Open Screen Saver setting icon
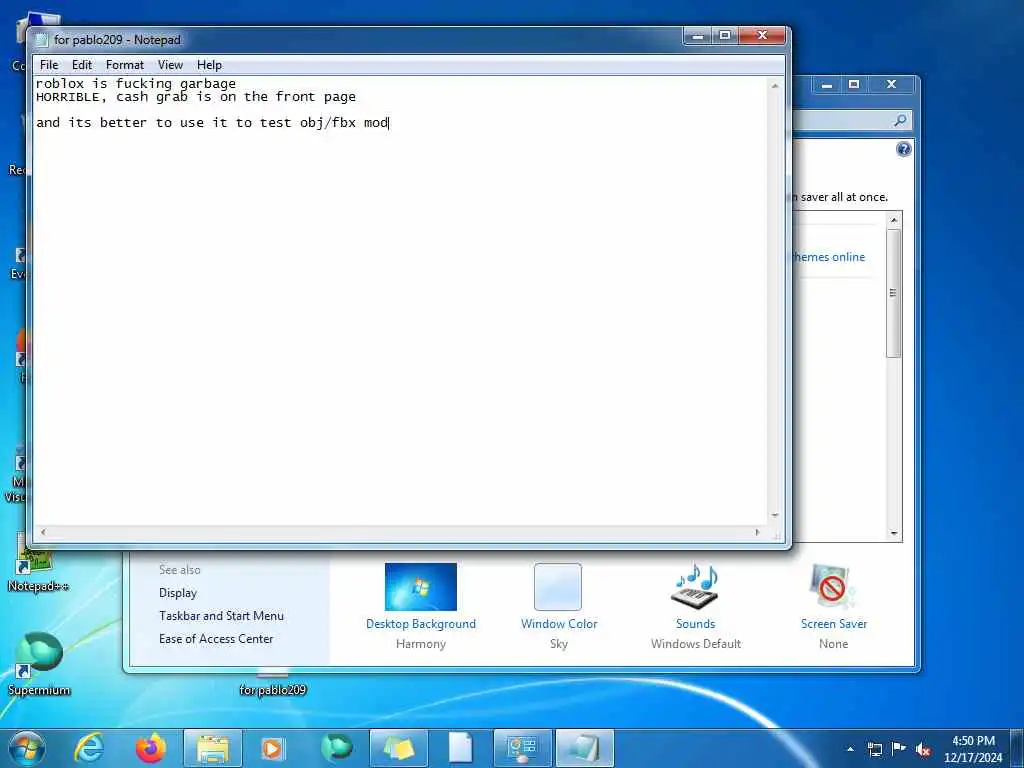1024x768 pixels. (x=832, y=586)
